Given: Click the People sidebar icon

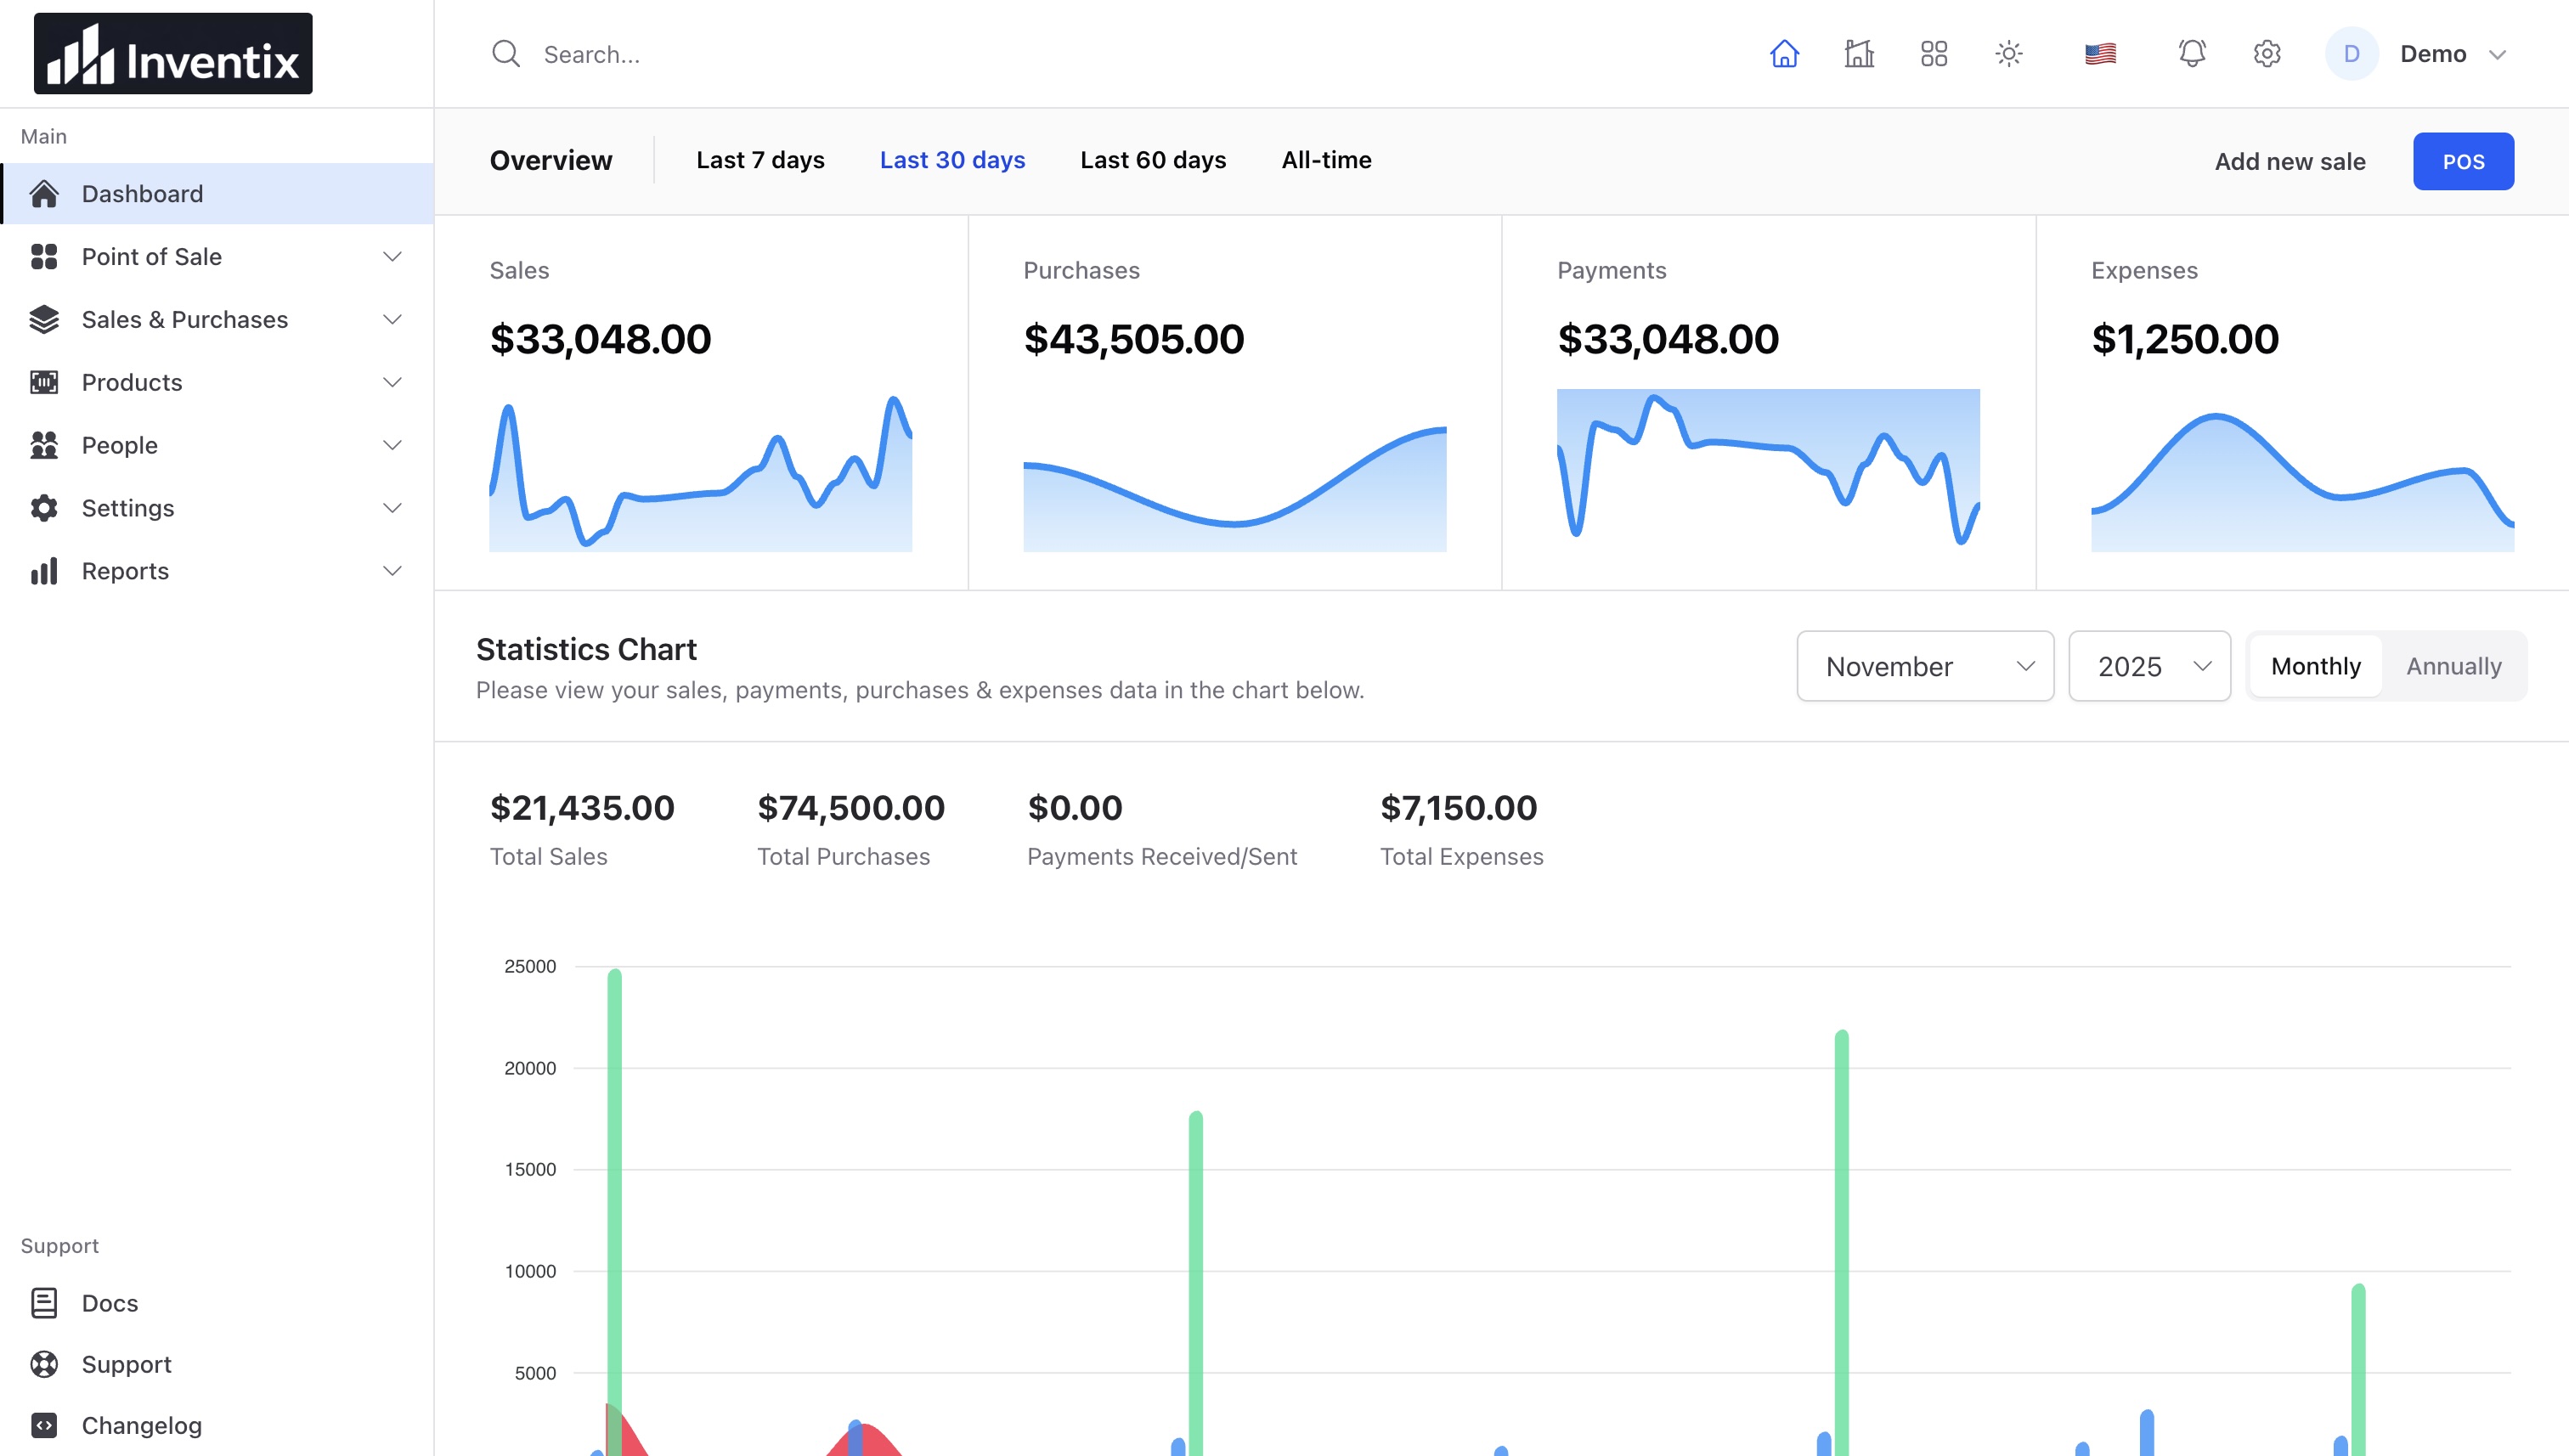Looking at the screenshot, I should 44,446.
